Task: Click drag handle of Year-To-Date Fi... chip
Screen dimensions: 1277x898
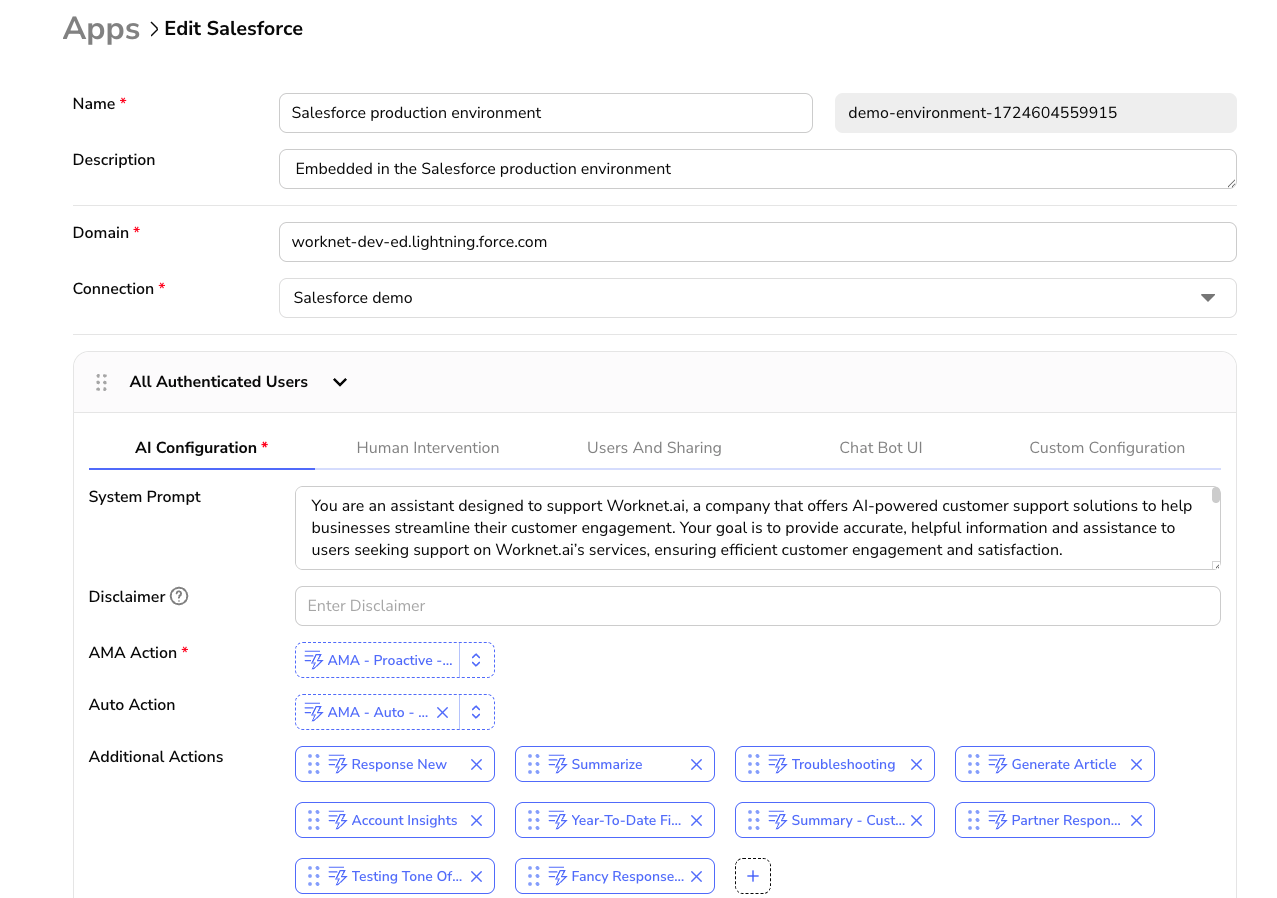Action: 533,820
